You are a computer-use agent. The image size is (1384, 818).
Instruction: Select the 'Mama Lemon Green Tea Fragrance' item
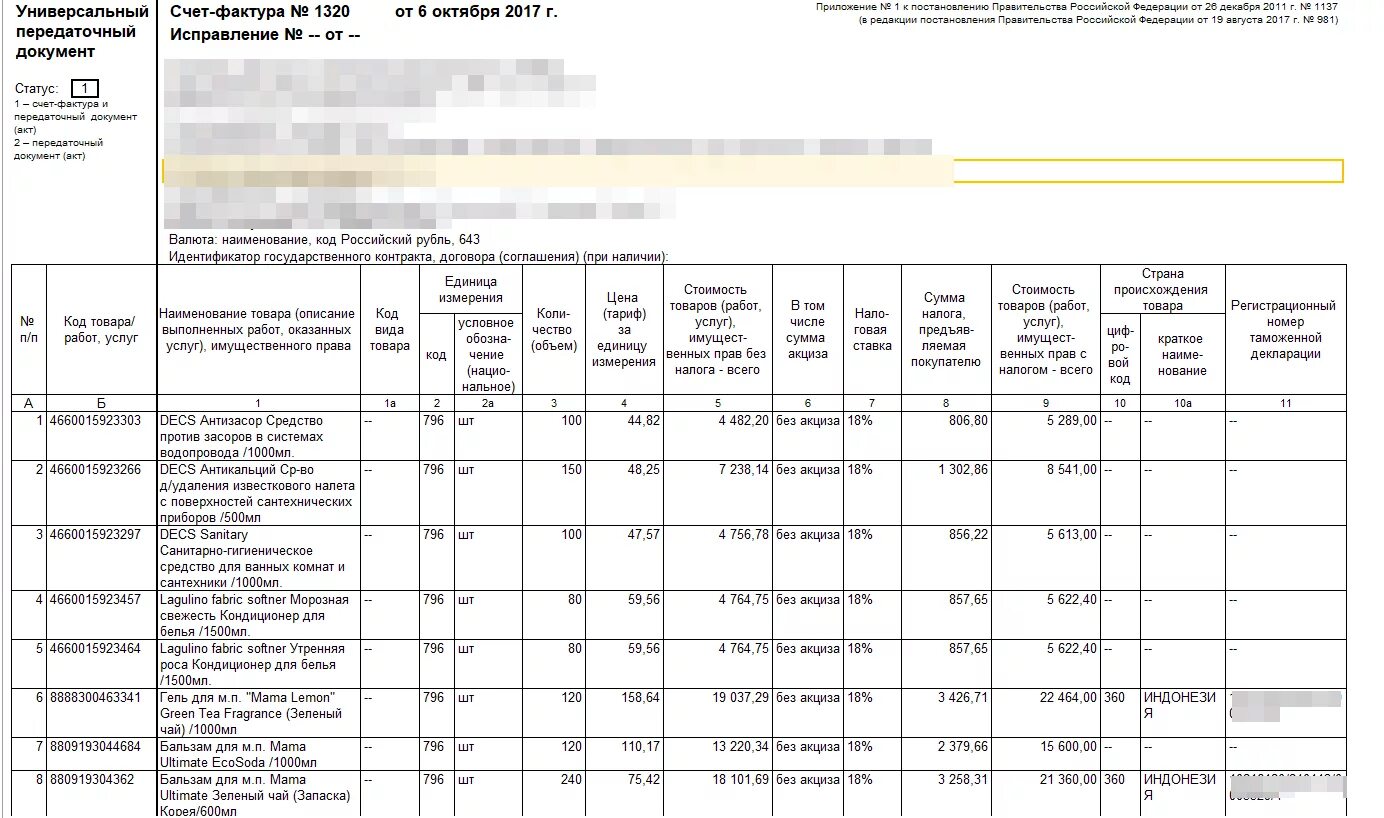click(x=251, y=714)
